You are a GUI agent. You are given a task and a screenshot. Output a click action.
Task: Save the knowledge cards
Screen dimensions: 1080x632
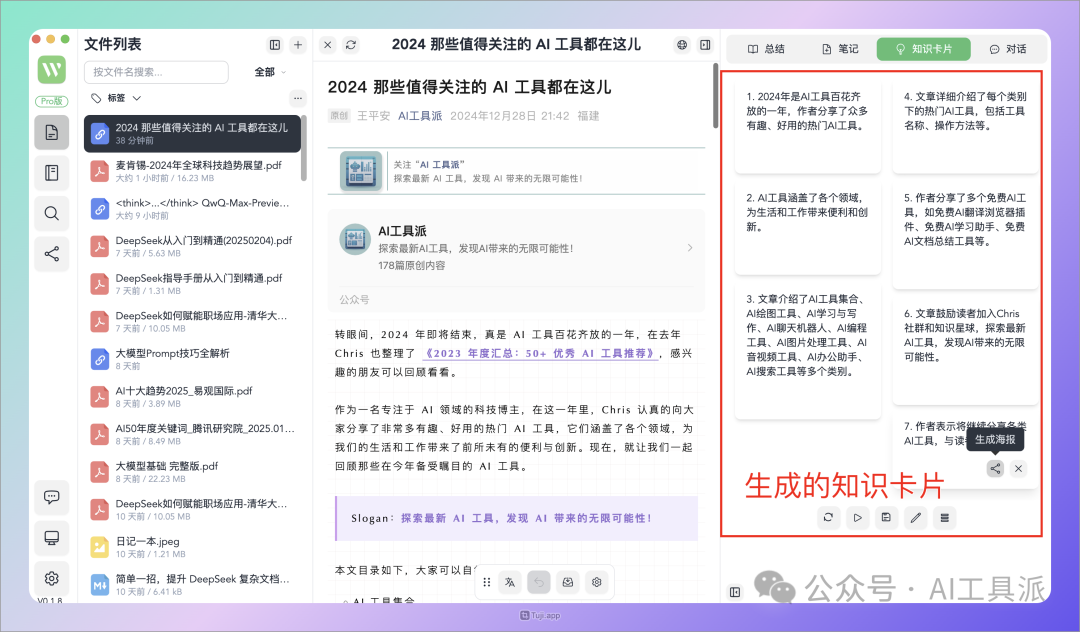[886, 517]
